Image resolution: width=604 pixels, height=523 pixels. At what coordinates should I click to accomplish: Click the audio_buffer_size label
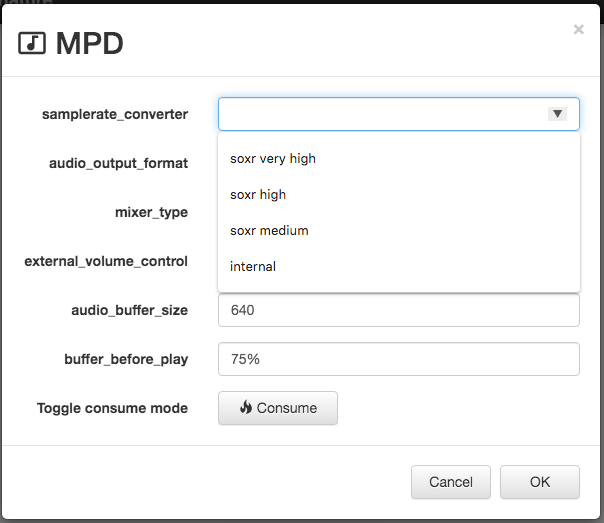pyautogui.click(x=129, y=310)
